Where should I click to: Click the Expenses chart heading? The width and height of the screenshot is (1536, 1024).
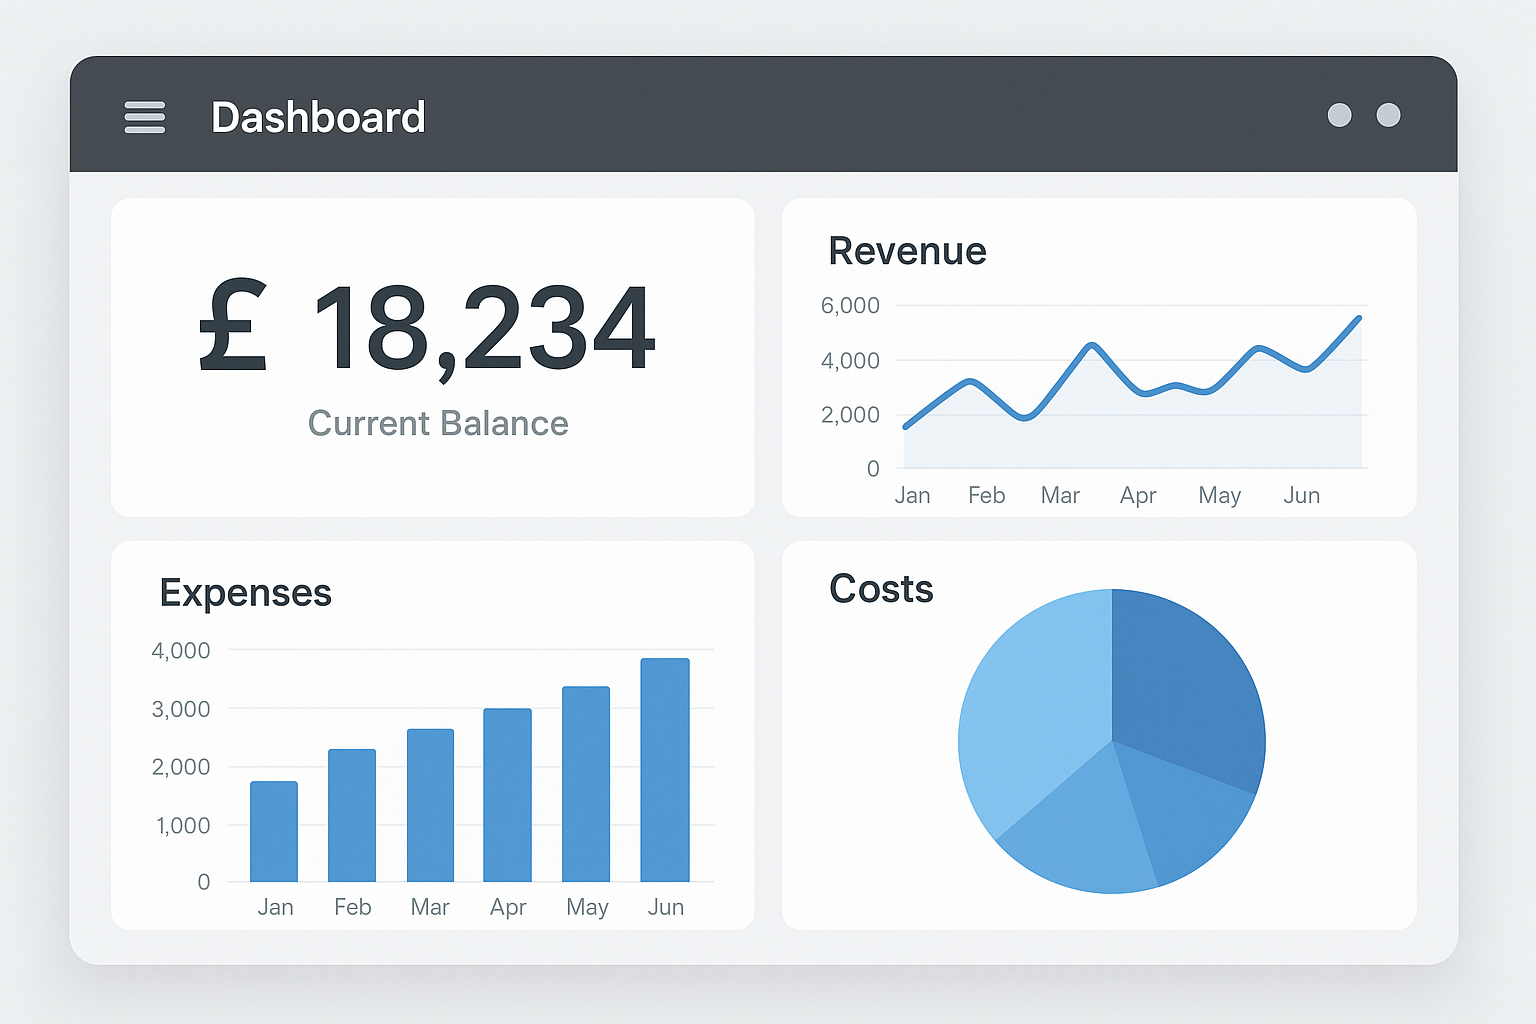245,592
